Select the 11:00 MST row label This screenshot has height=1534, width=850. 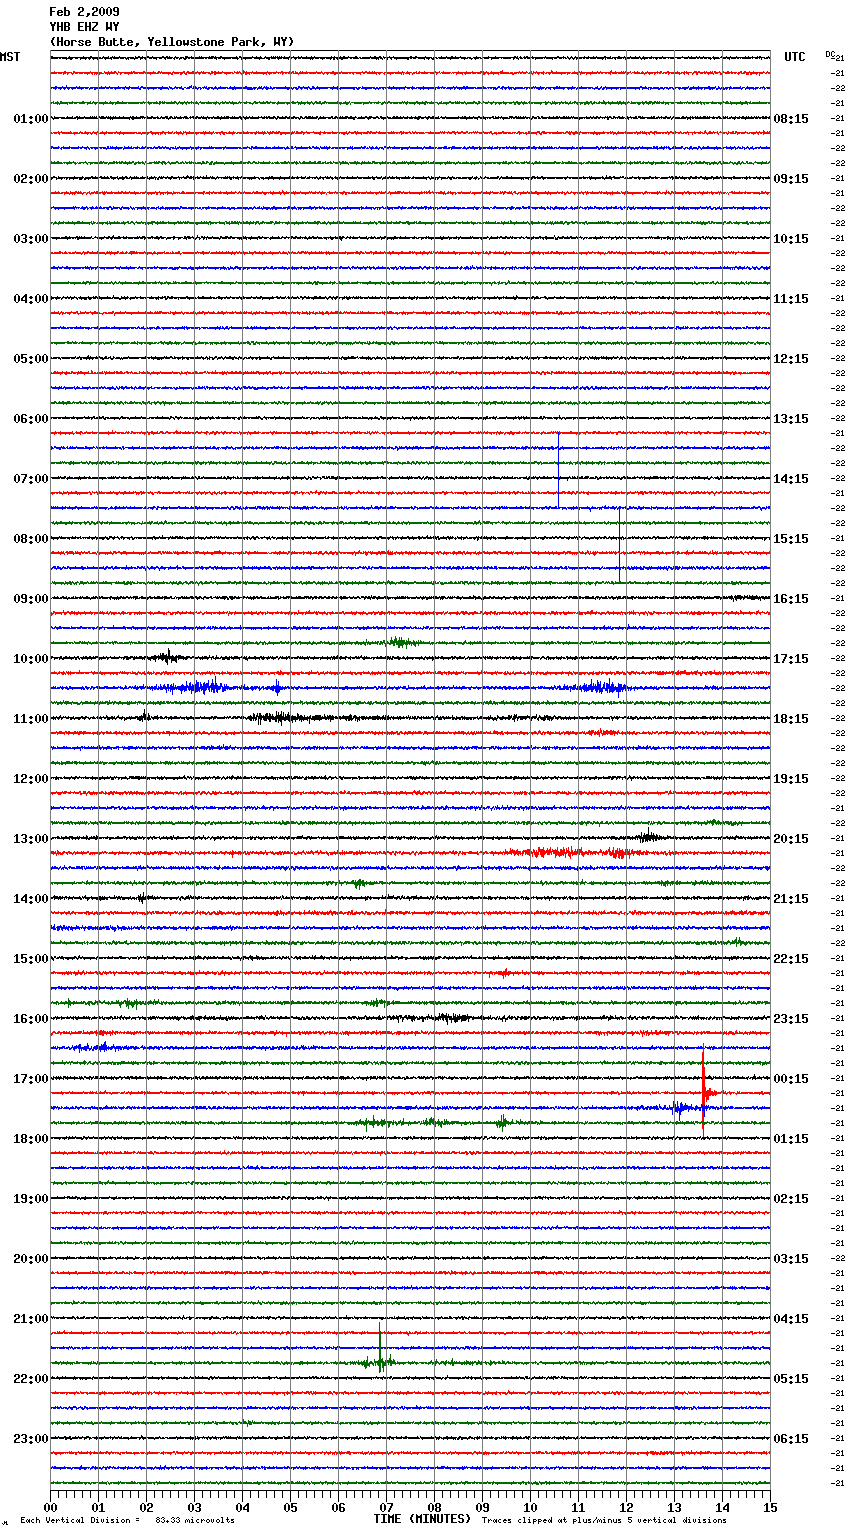pyautogui.click(x=31, y=719)
